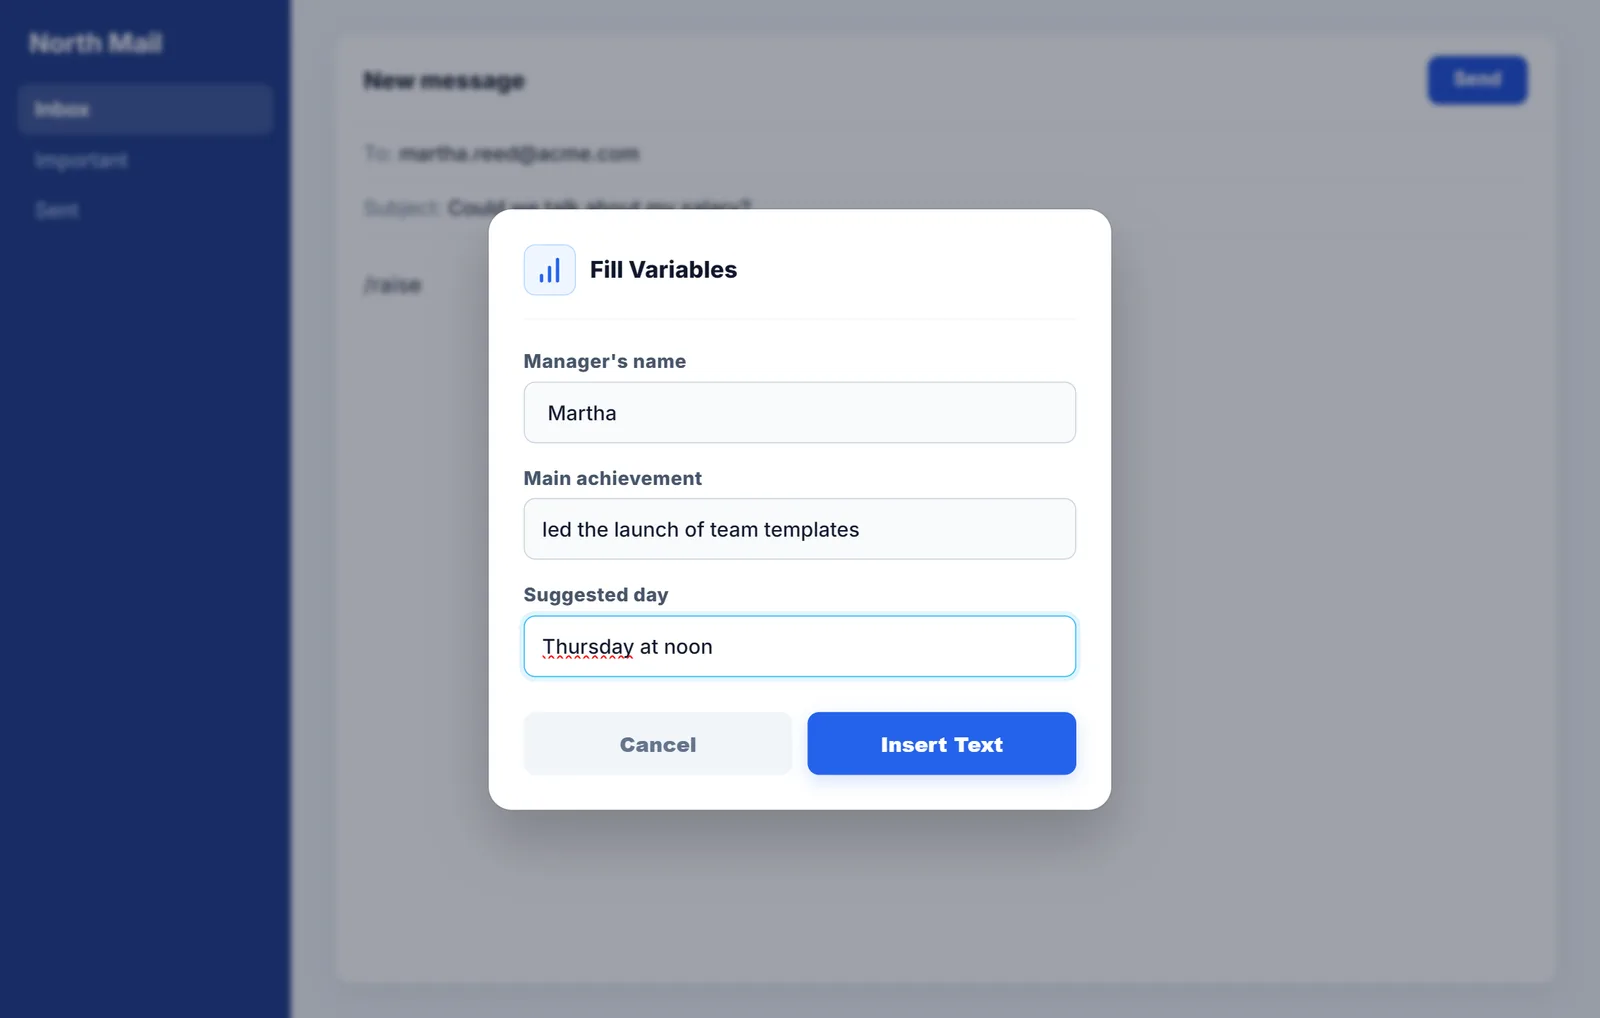Open the Inbox folder in the sidebar
Image resolution: width=1600 pixels, height=1018 pixels.
pyautogui.click(x=145, y=109)
